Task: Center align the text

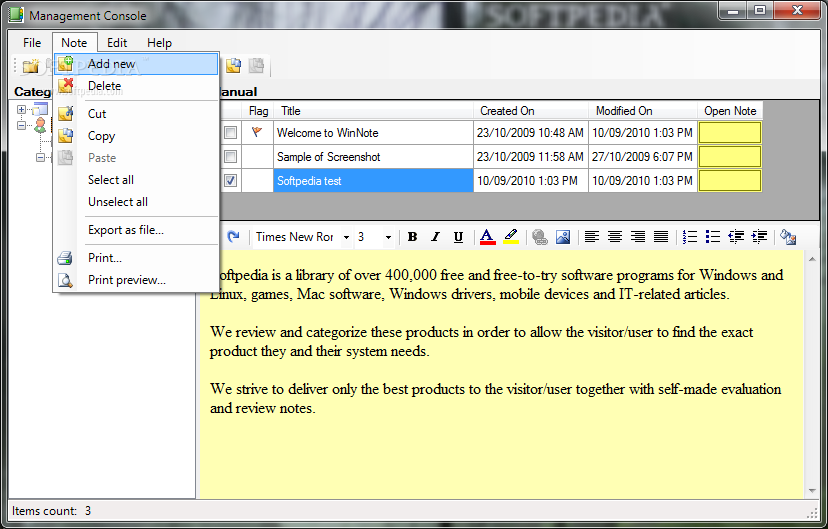Action: pos(615,237)
